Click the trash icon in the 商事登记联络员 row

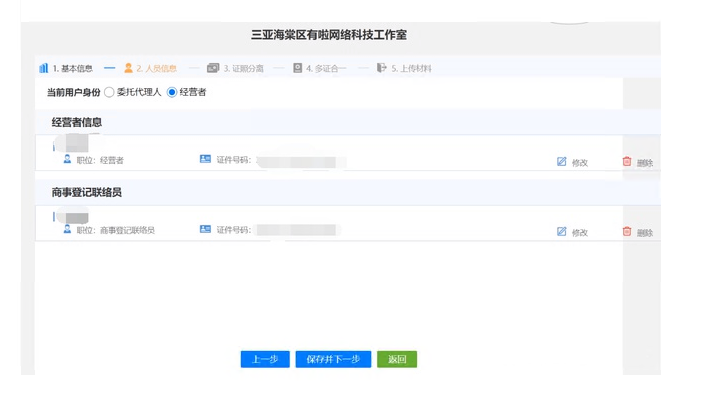tap(627, 231)
